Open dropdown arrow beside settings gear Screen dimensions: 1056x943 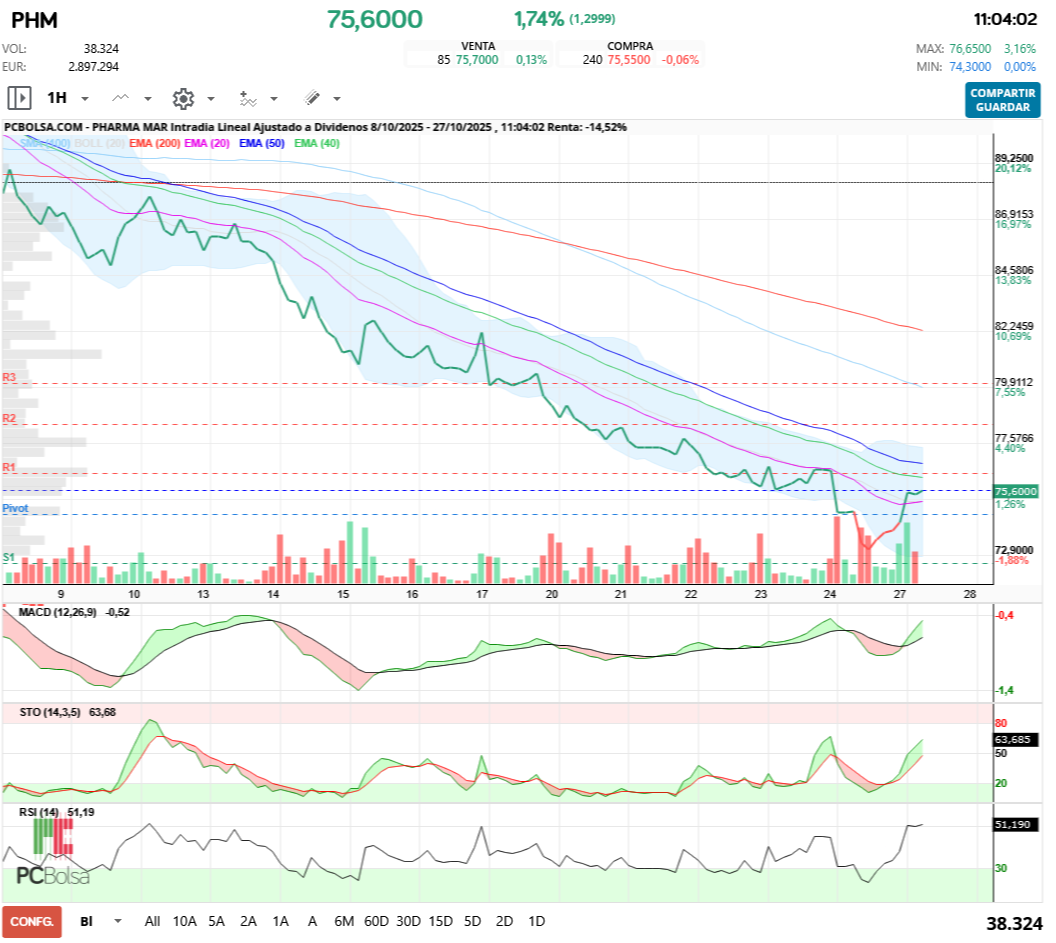point(211,99)
